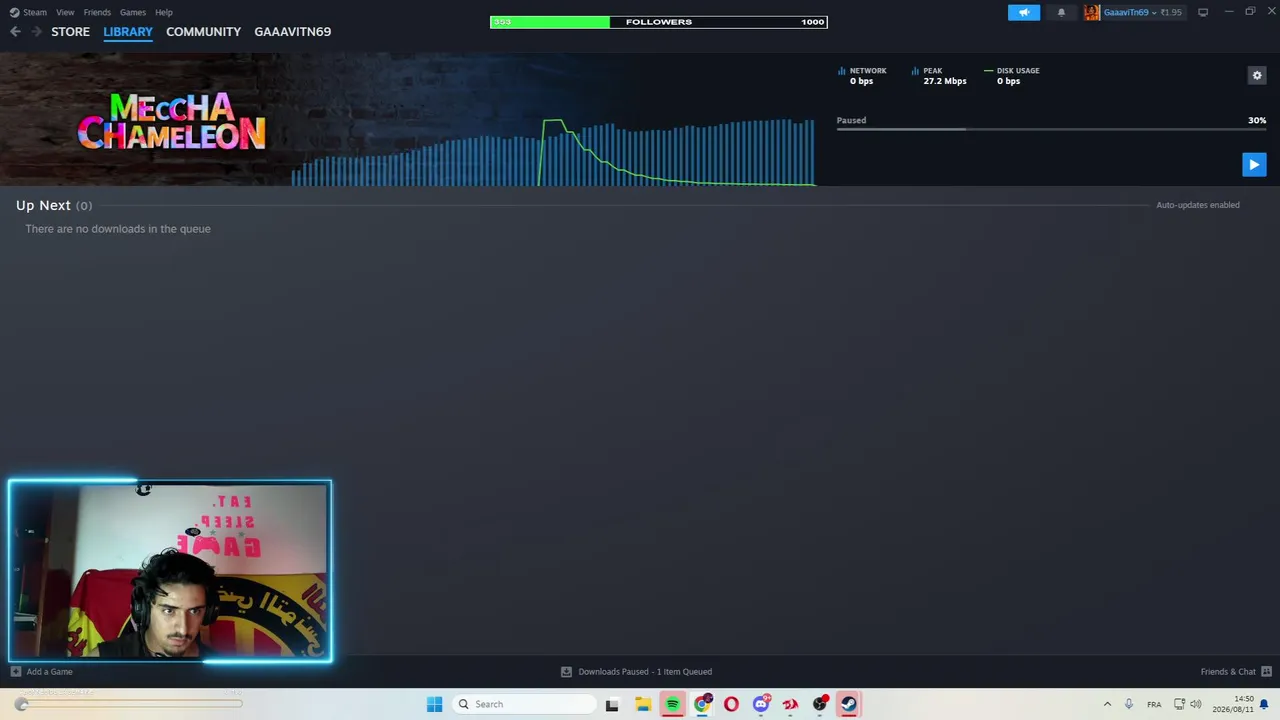
Task: Open the View menu
Action: pyautogui.click(x=65, y=12)
